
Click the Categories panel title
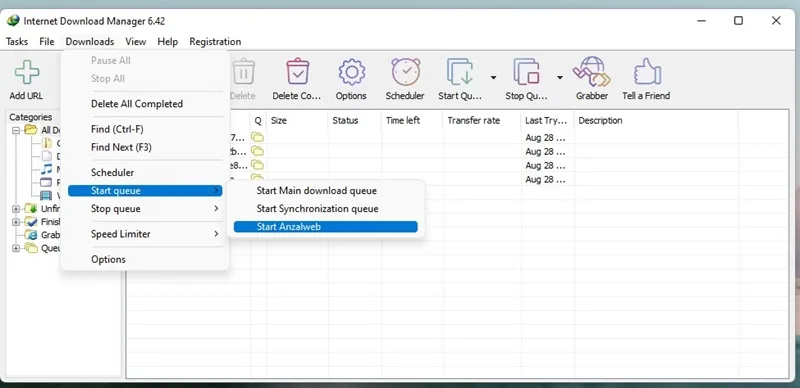[31, 117]
